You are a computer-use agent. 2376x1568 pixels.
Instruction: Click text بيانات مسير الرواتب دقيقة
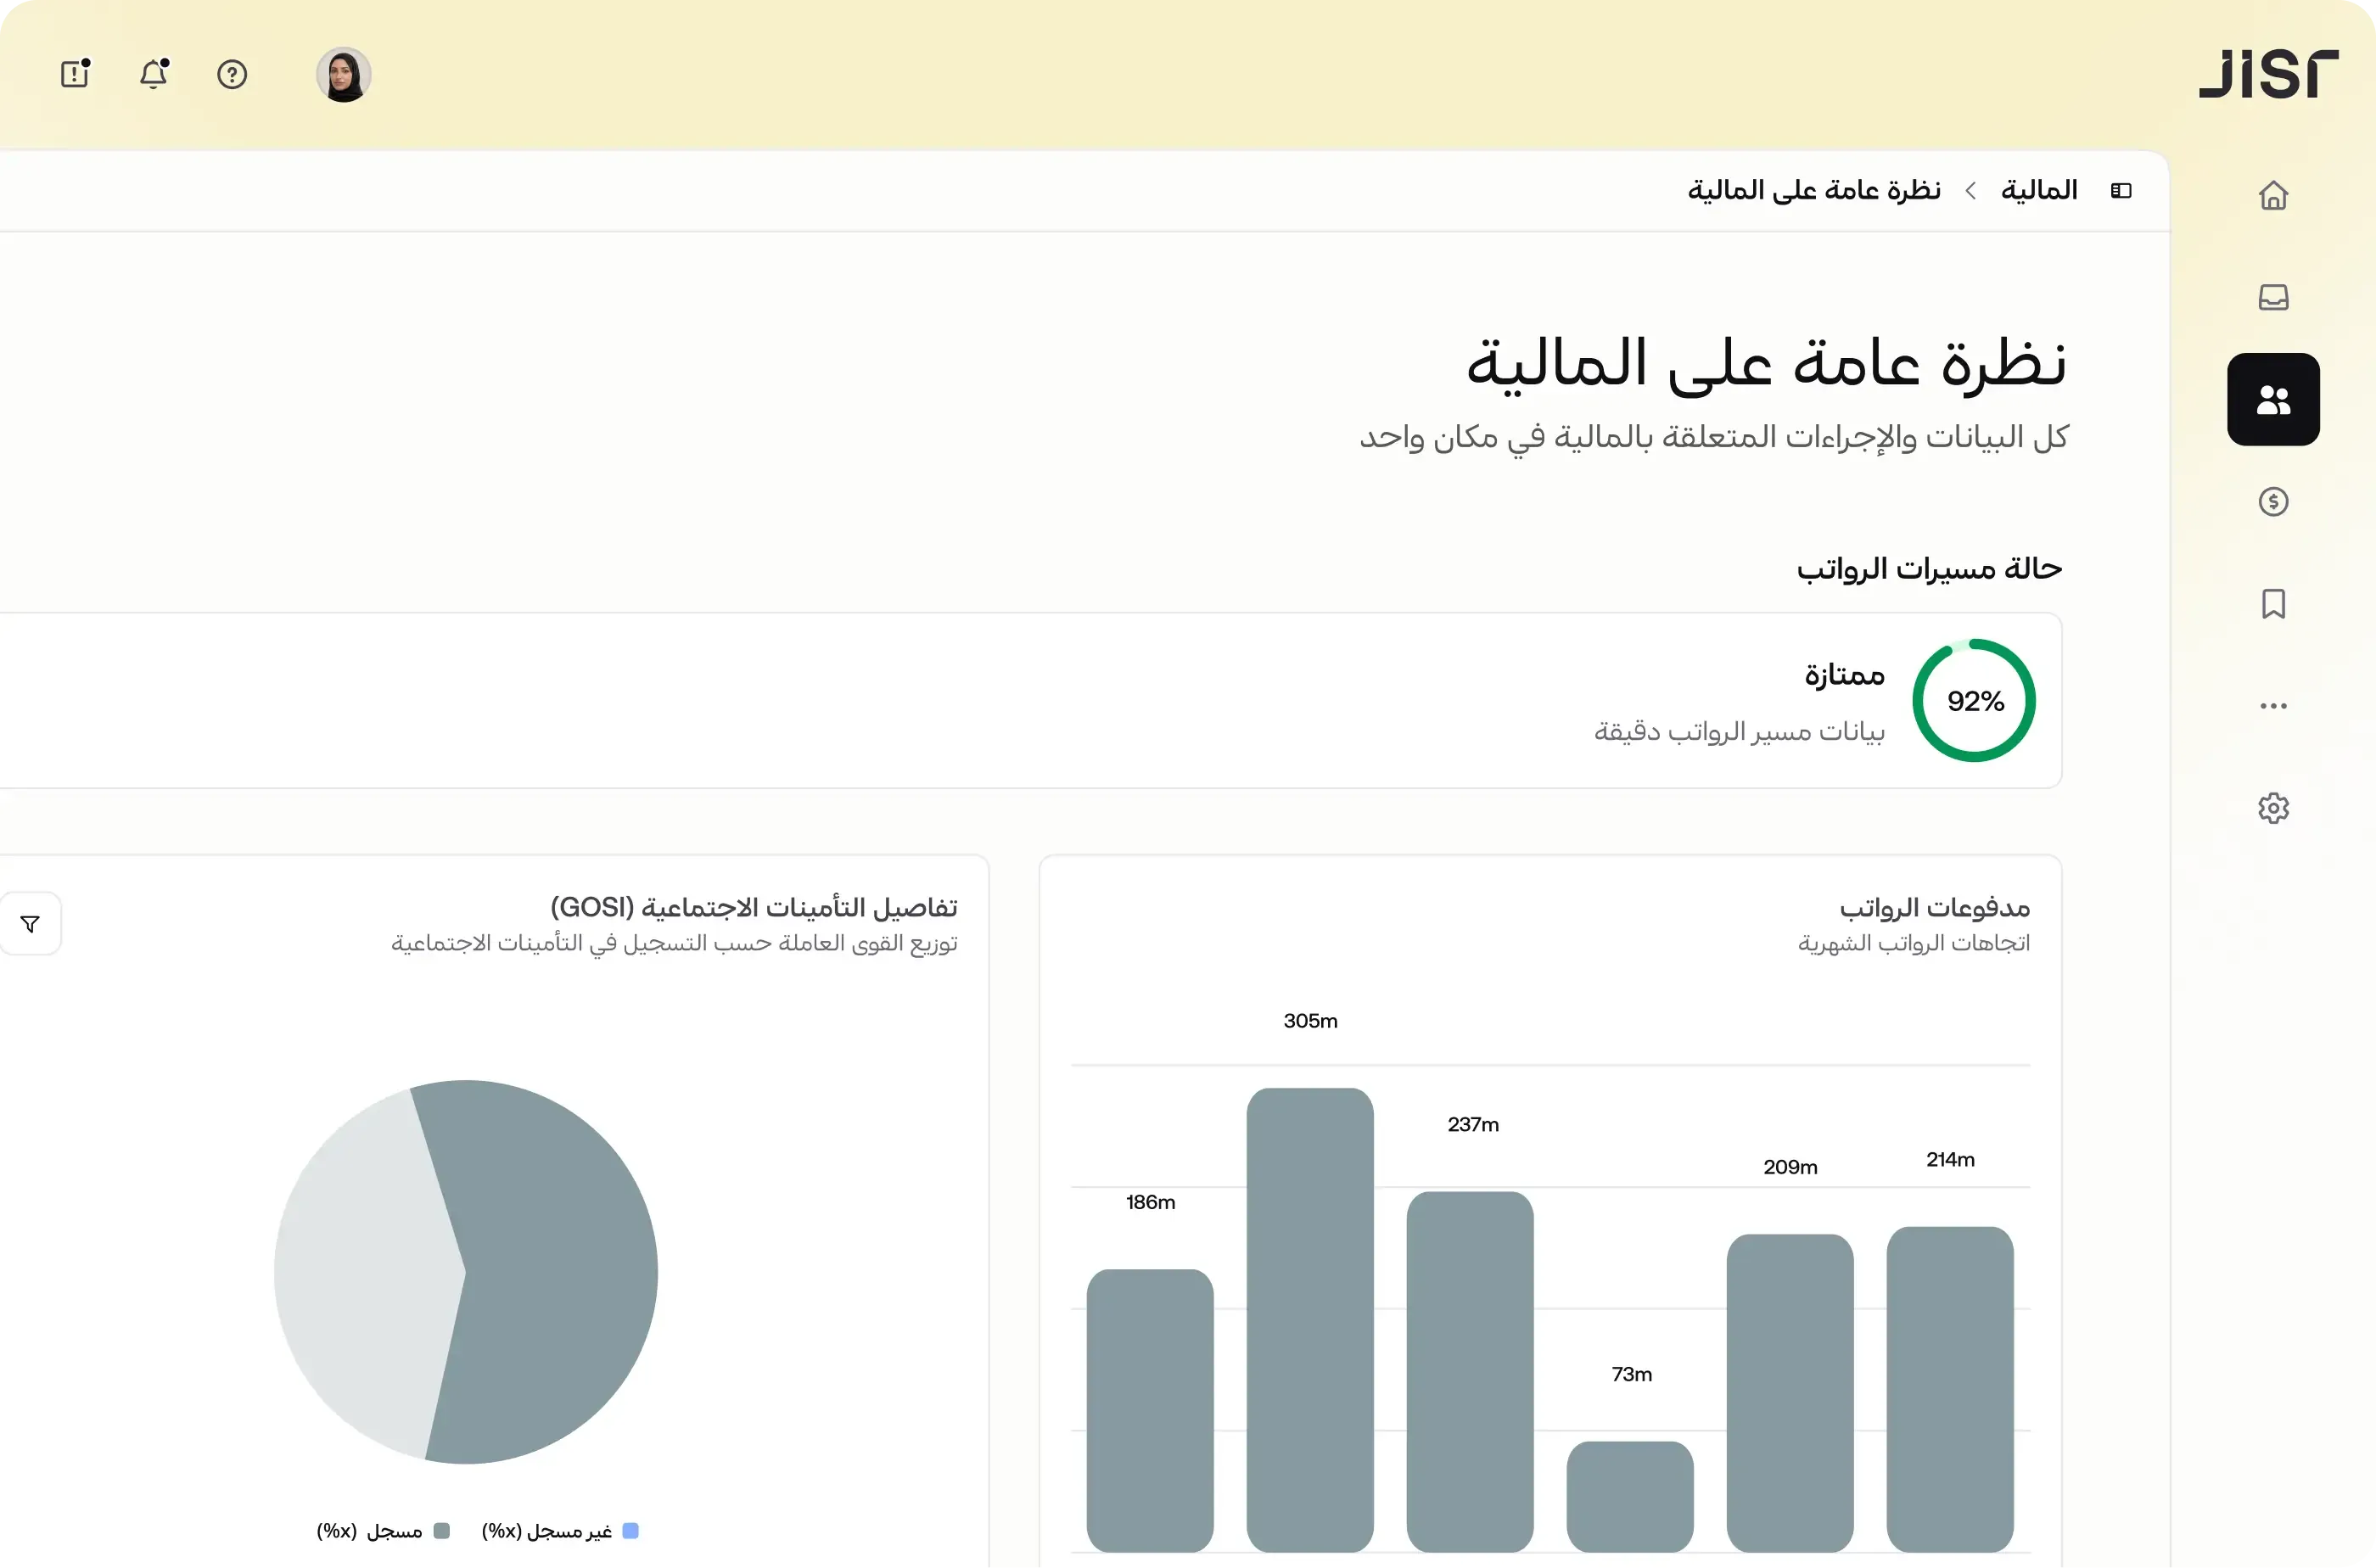[x=1739, y=731]
